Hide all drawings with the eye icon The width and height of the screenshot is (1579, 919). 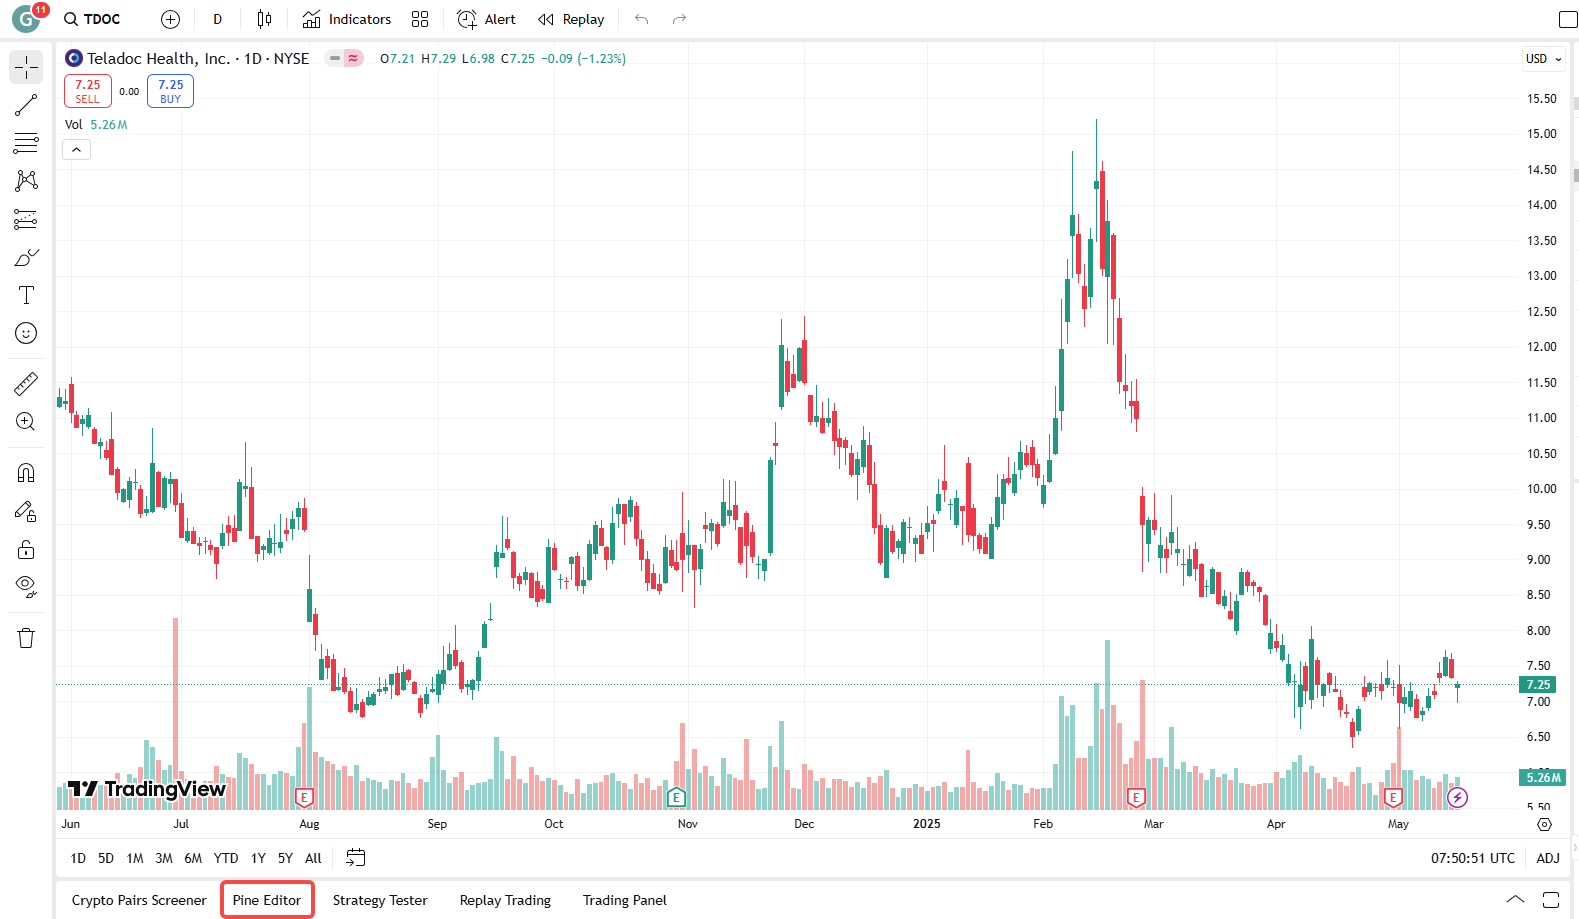pos(26,586)
